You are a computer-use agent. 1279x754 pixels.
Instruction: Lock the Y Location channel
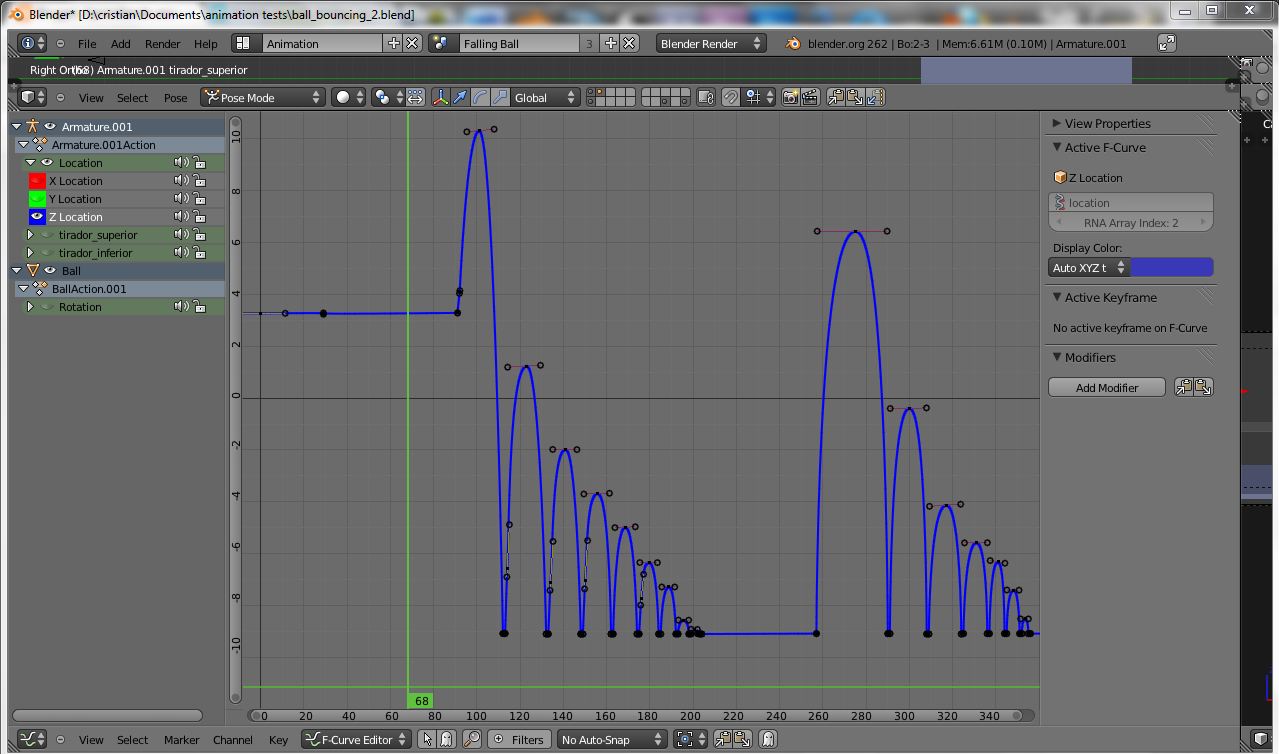200,199
